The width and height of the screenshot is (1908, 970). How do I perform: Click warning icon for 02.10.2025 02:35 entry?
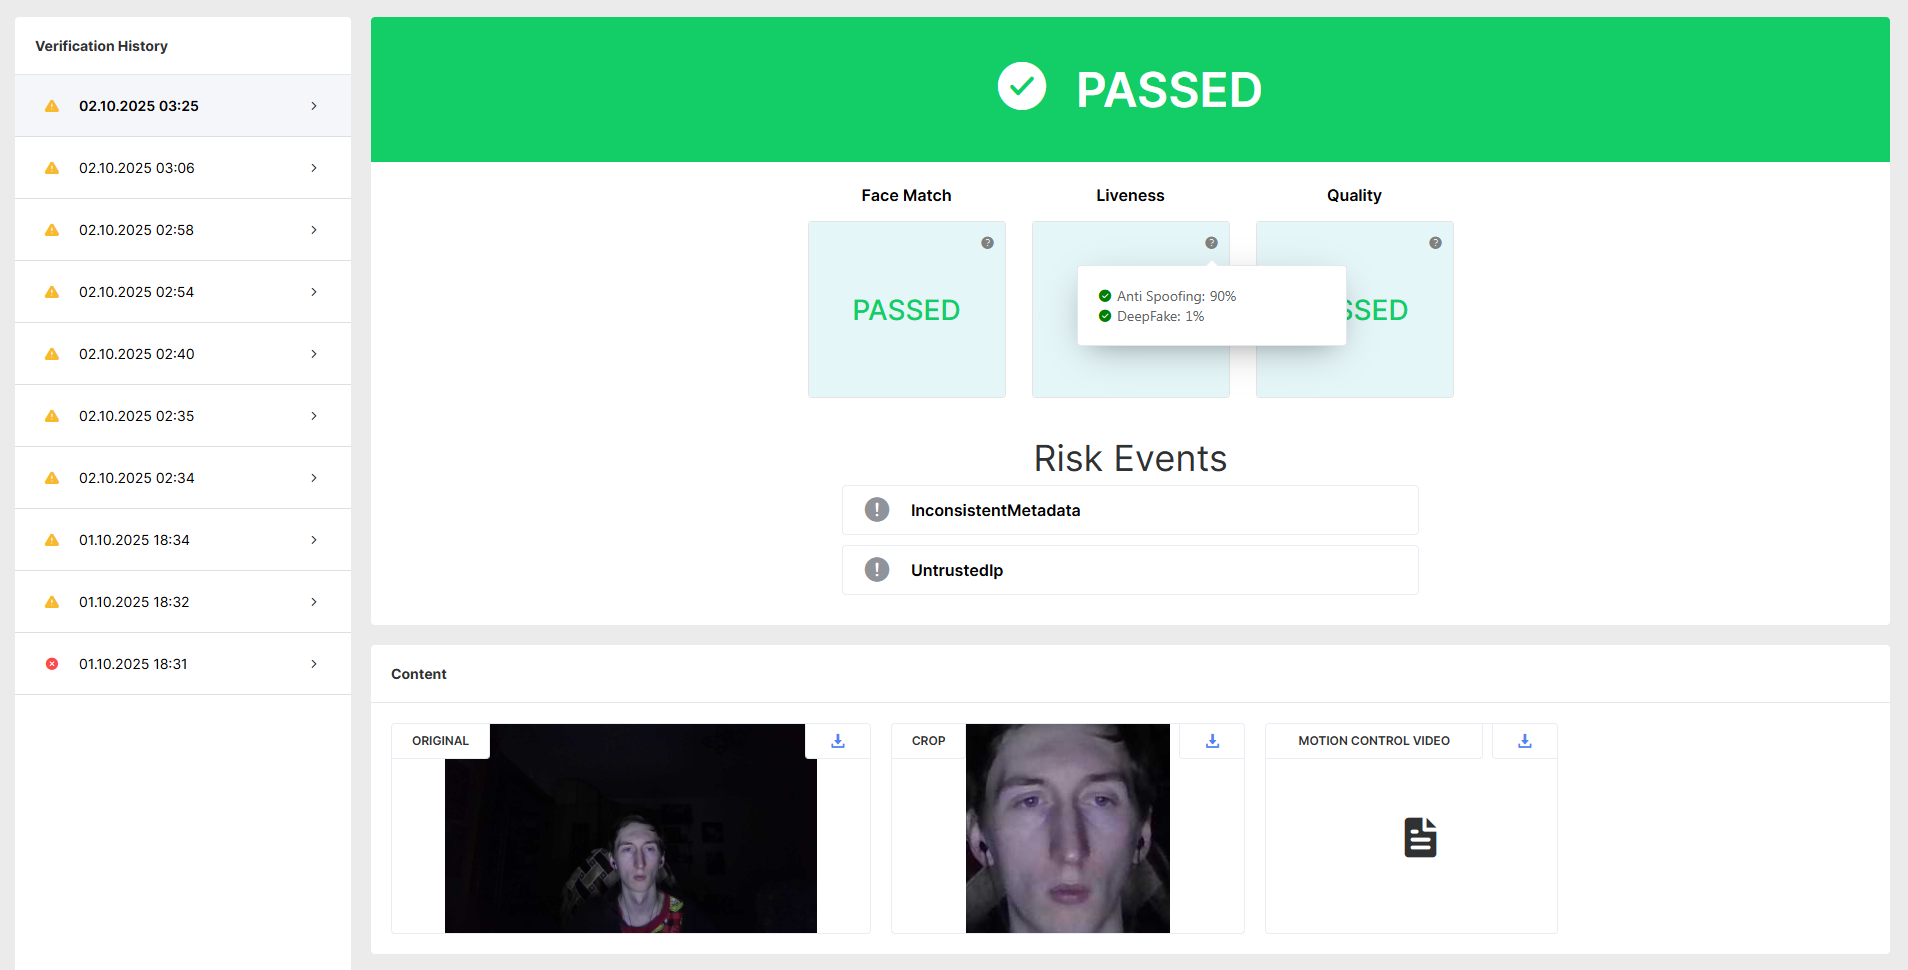point(52,416)
